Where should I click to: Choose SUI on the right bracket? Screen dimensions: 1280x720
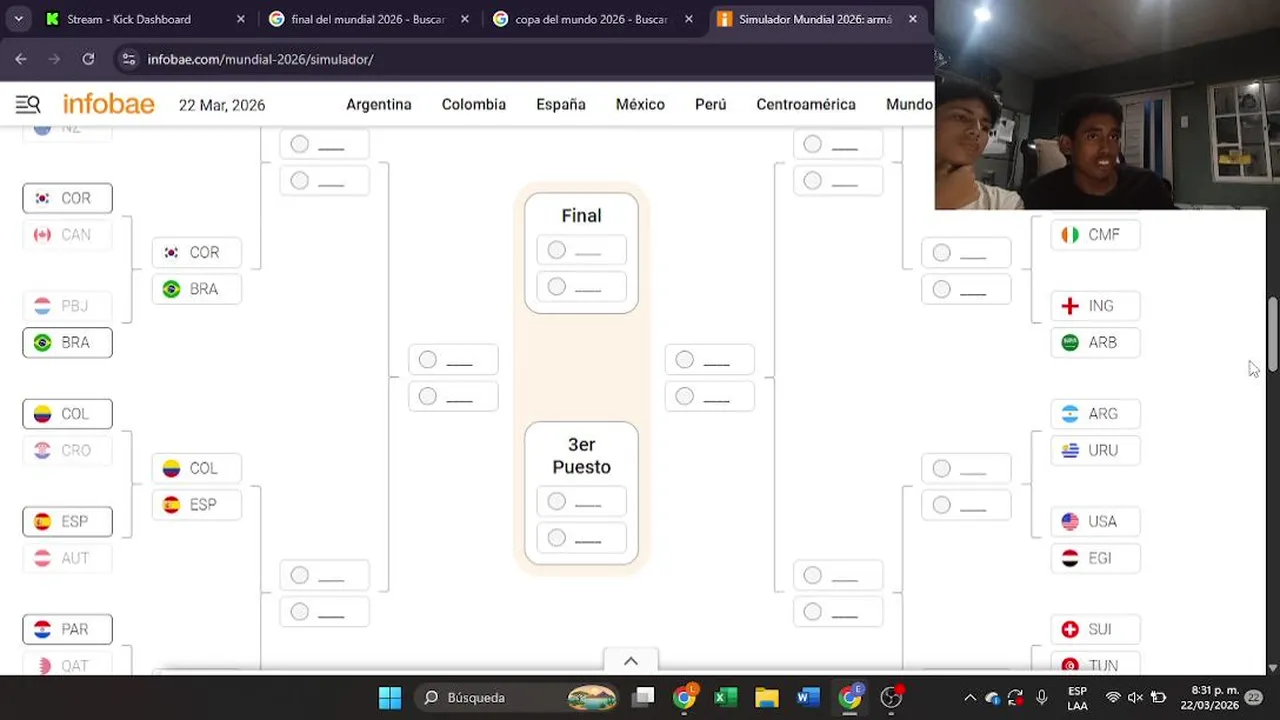[x=1096, y=629]
